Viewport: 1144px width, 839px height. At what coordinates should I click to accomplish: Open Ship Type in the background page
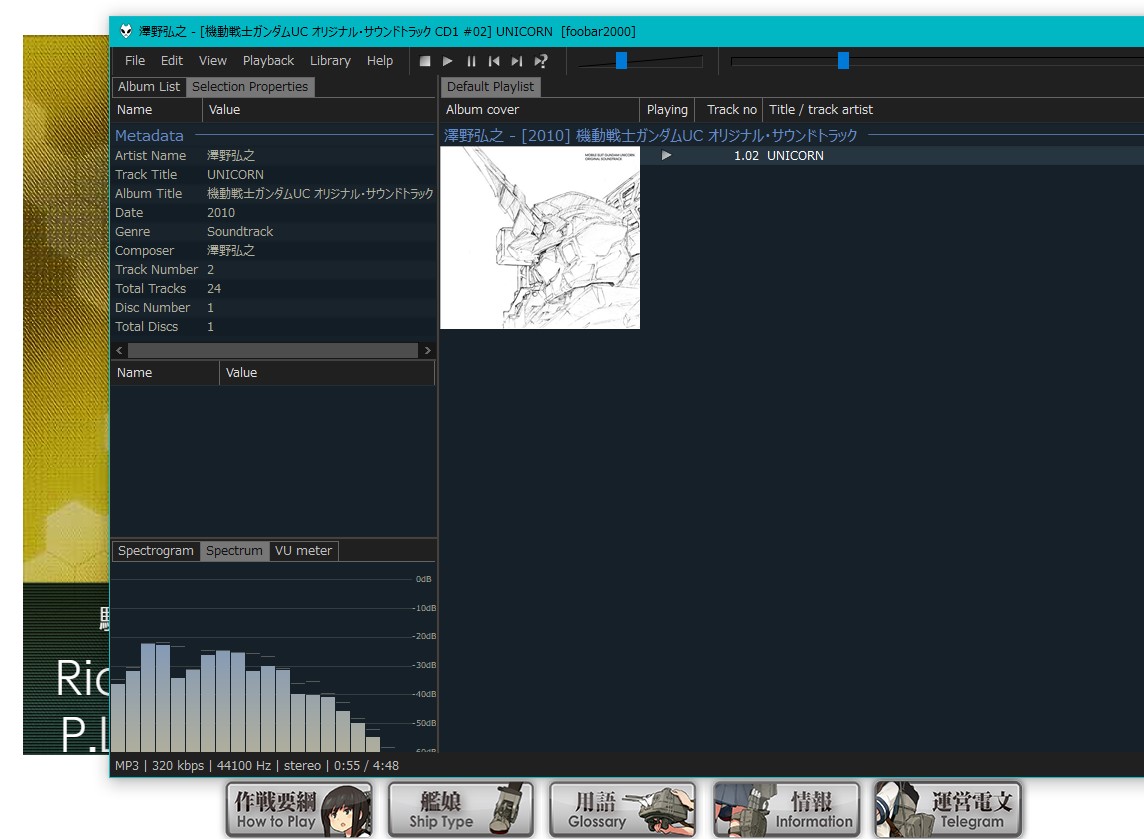click(461, 810)
